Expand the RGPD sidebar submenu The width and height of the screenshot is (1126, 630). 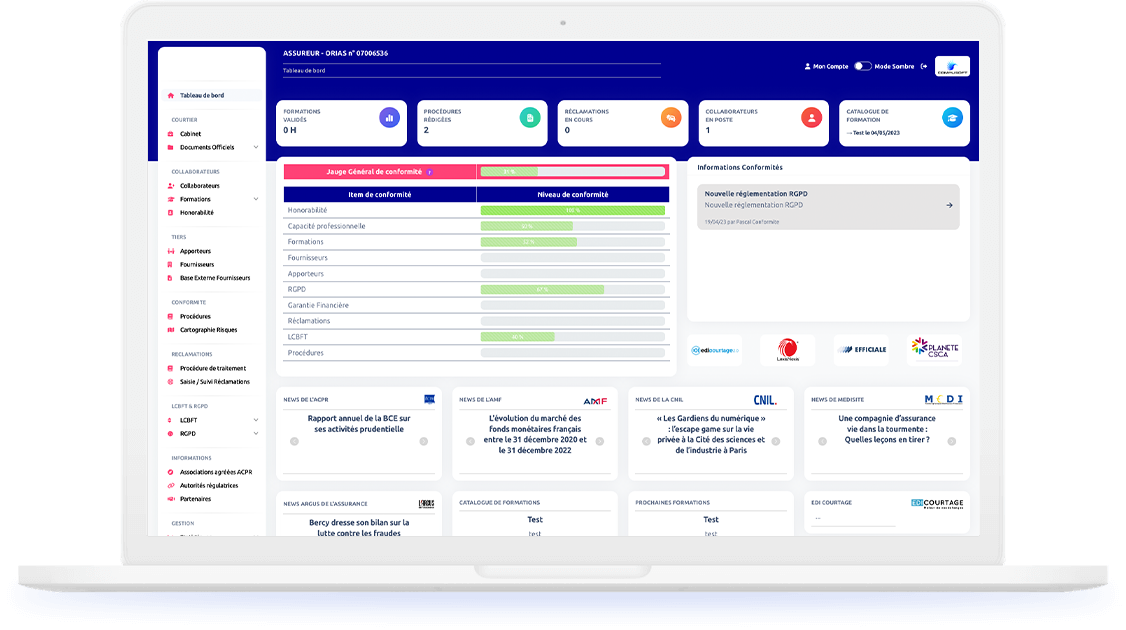(256, 434)
